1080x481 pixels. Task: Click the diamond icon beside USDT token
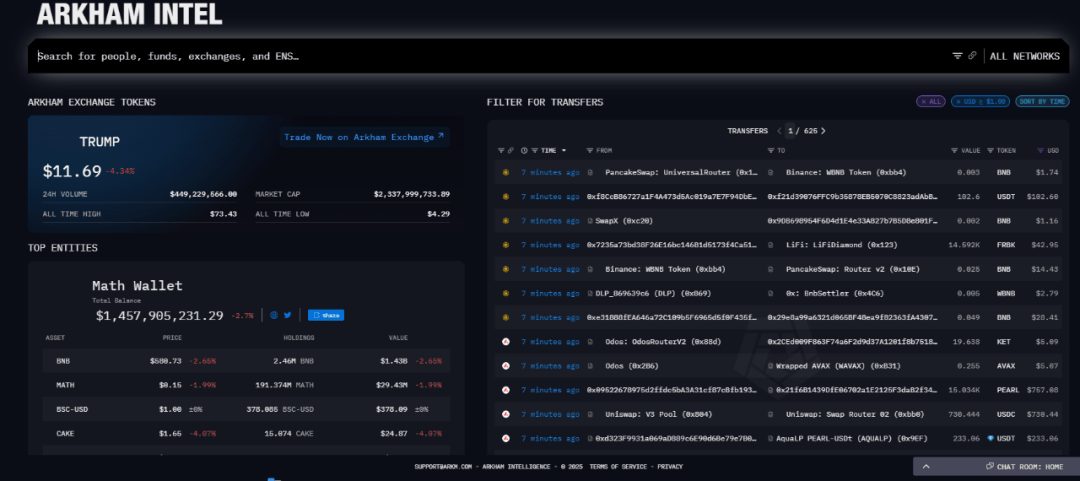990,438
